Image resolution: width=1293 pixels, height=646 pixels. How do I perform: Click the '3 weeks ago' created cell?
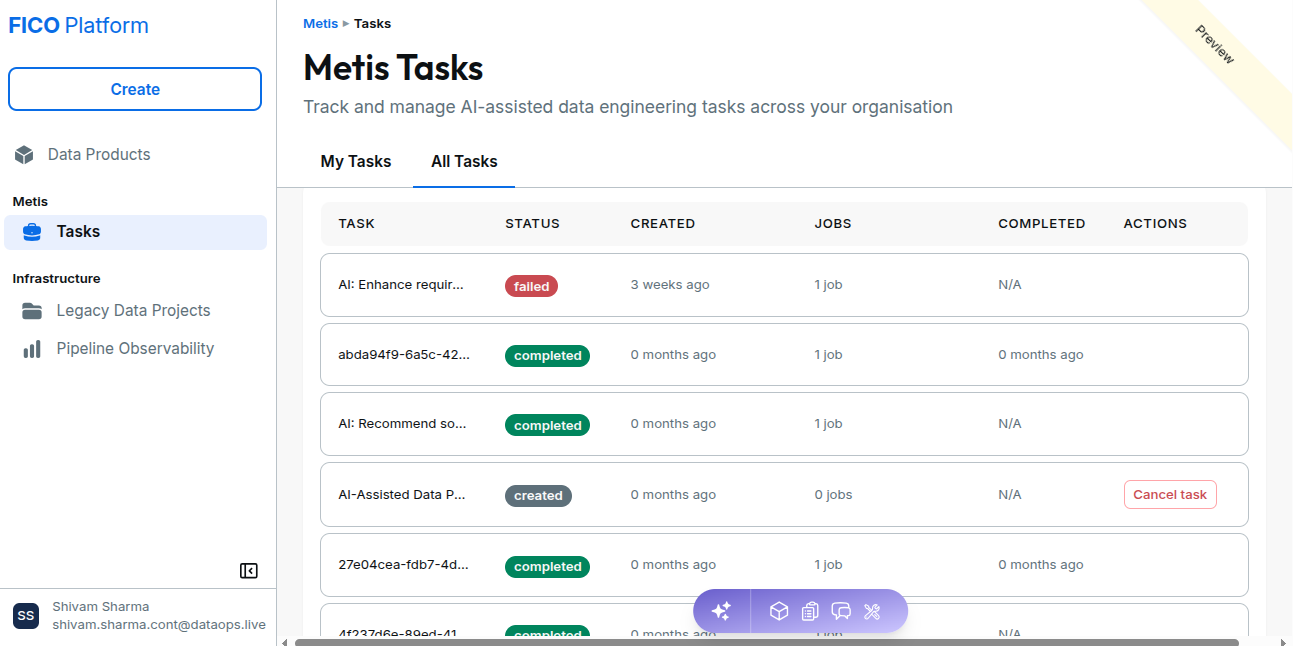coord(670,285)
